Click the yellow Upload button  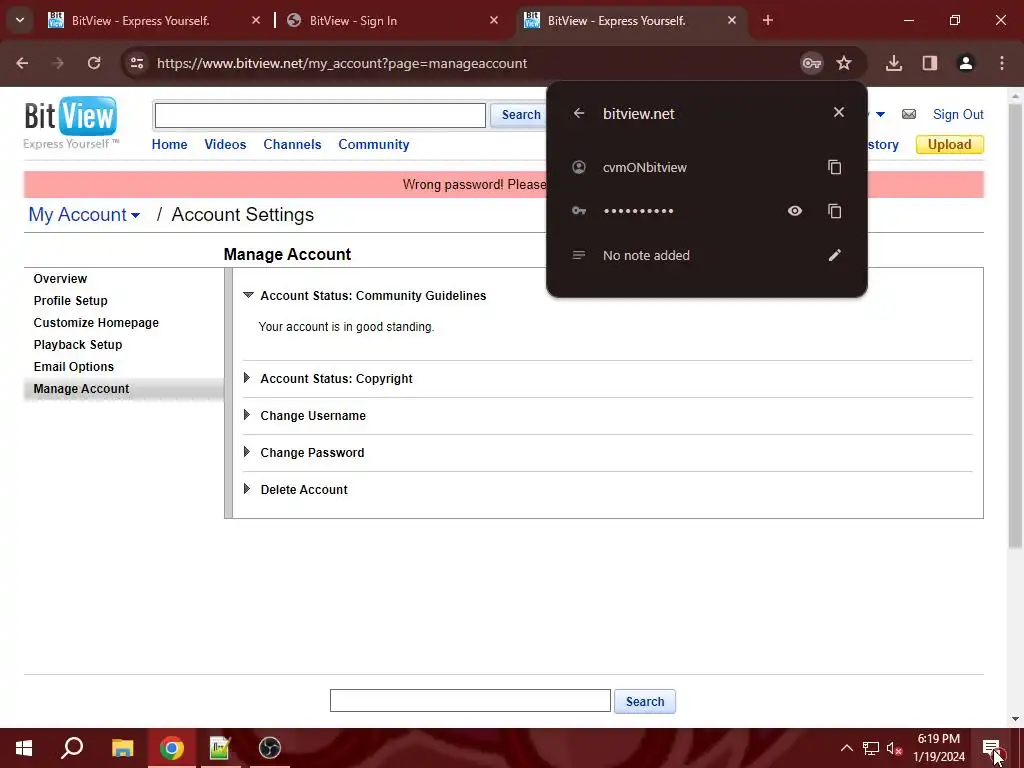pos(950,144)
